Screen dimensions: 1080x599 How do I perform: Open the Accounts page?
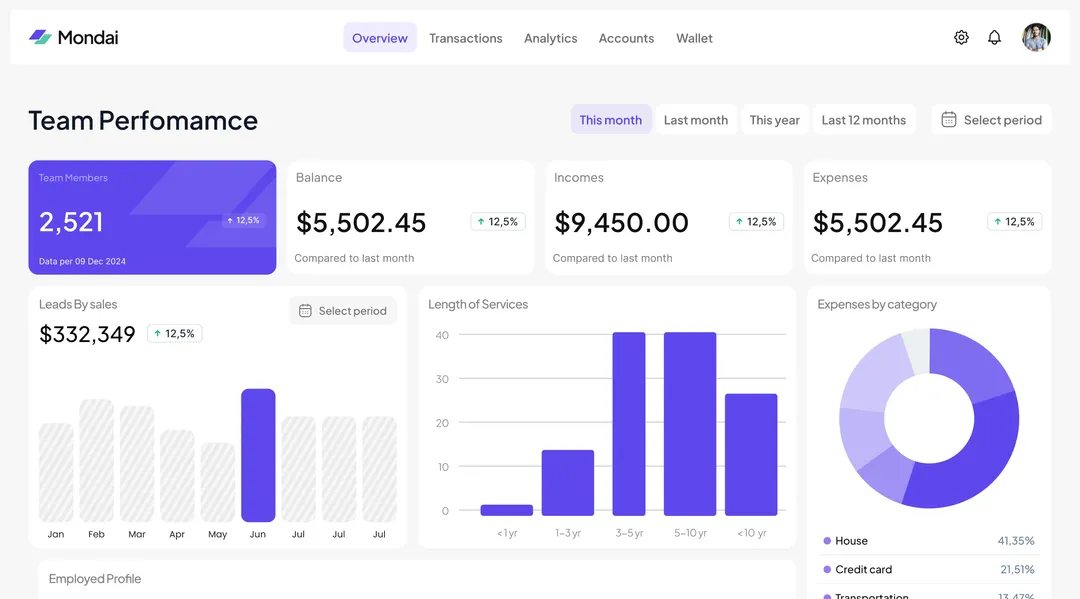(626, 38)
